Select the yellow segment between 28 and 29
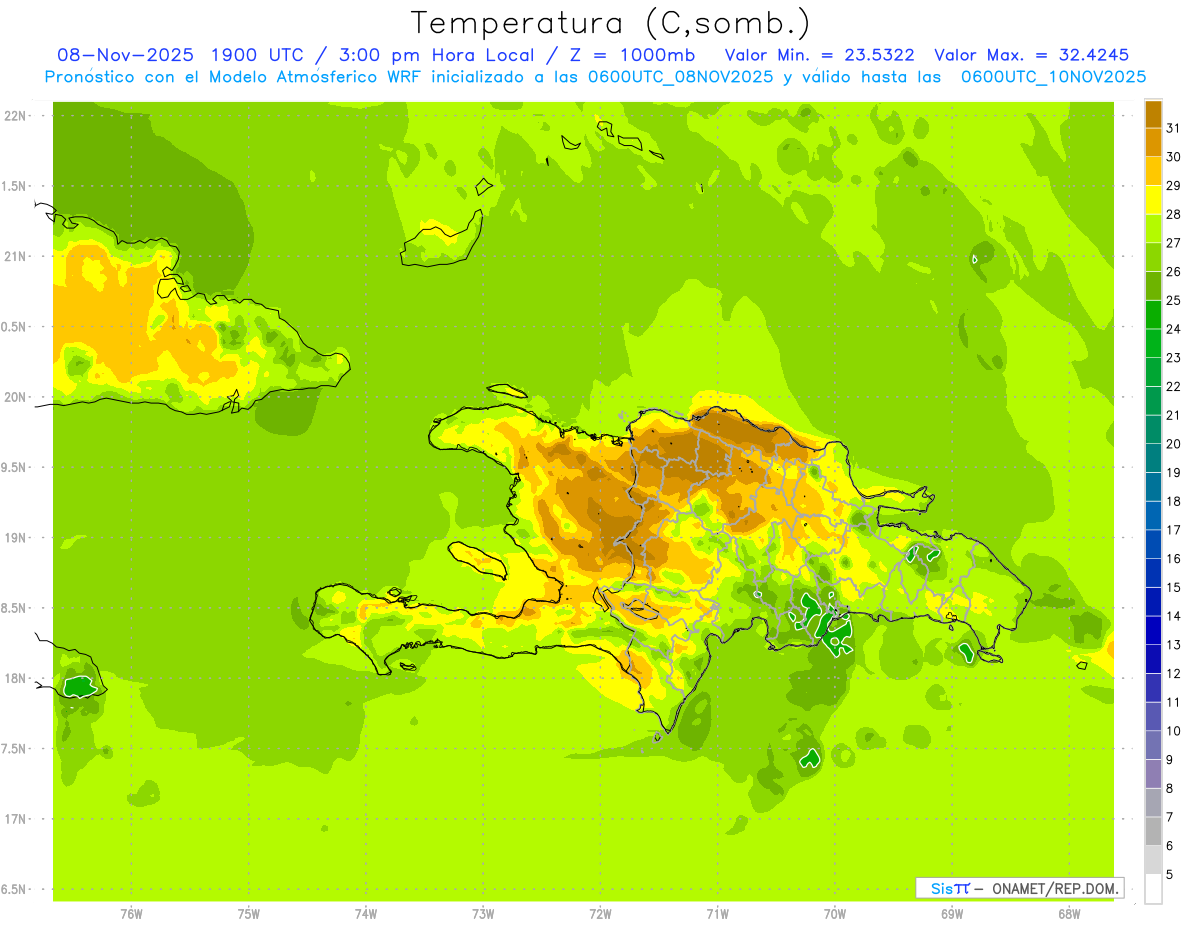Screen dimensions: 1200x927 pos(1153,200)
